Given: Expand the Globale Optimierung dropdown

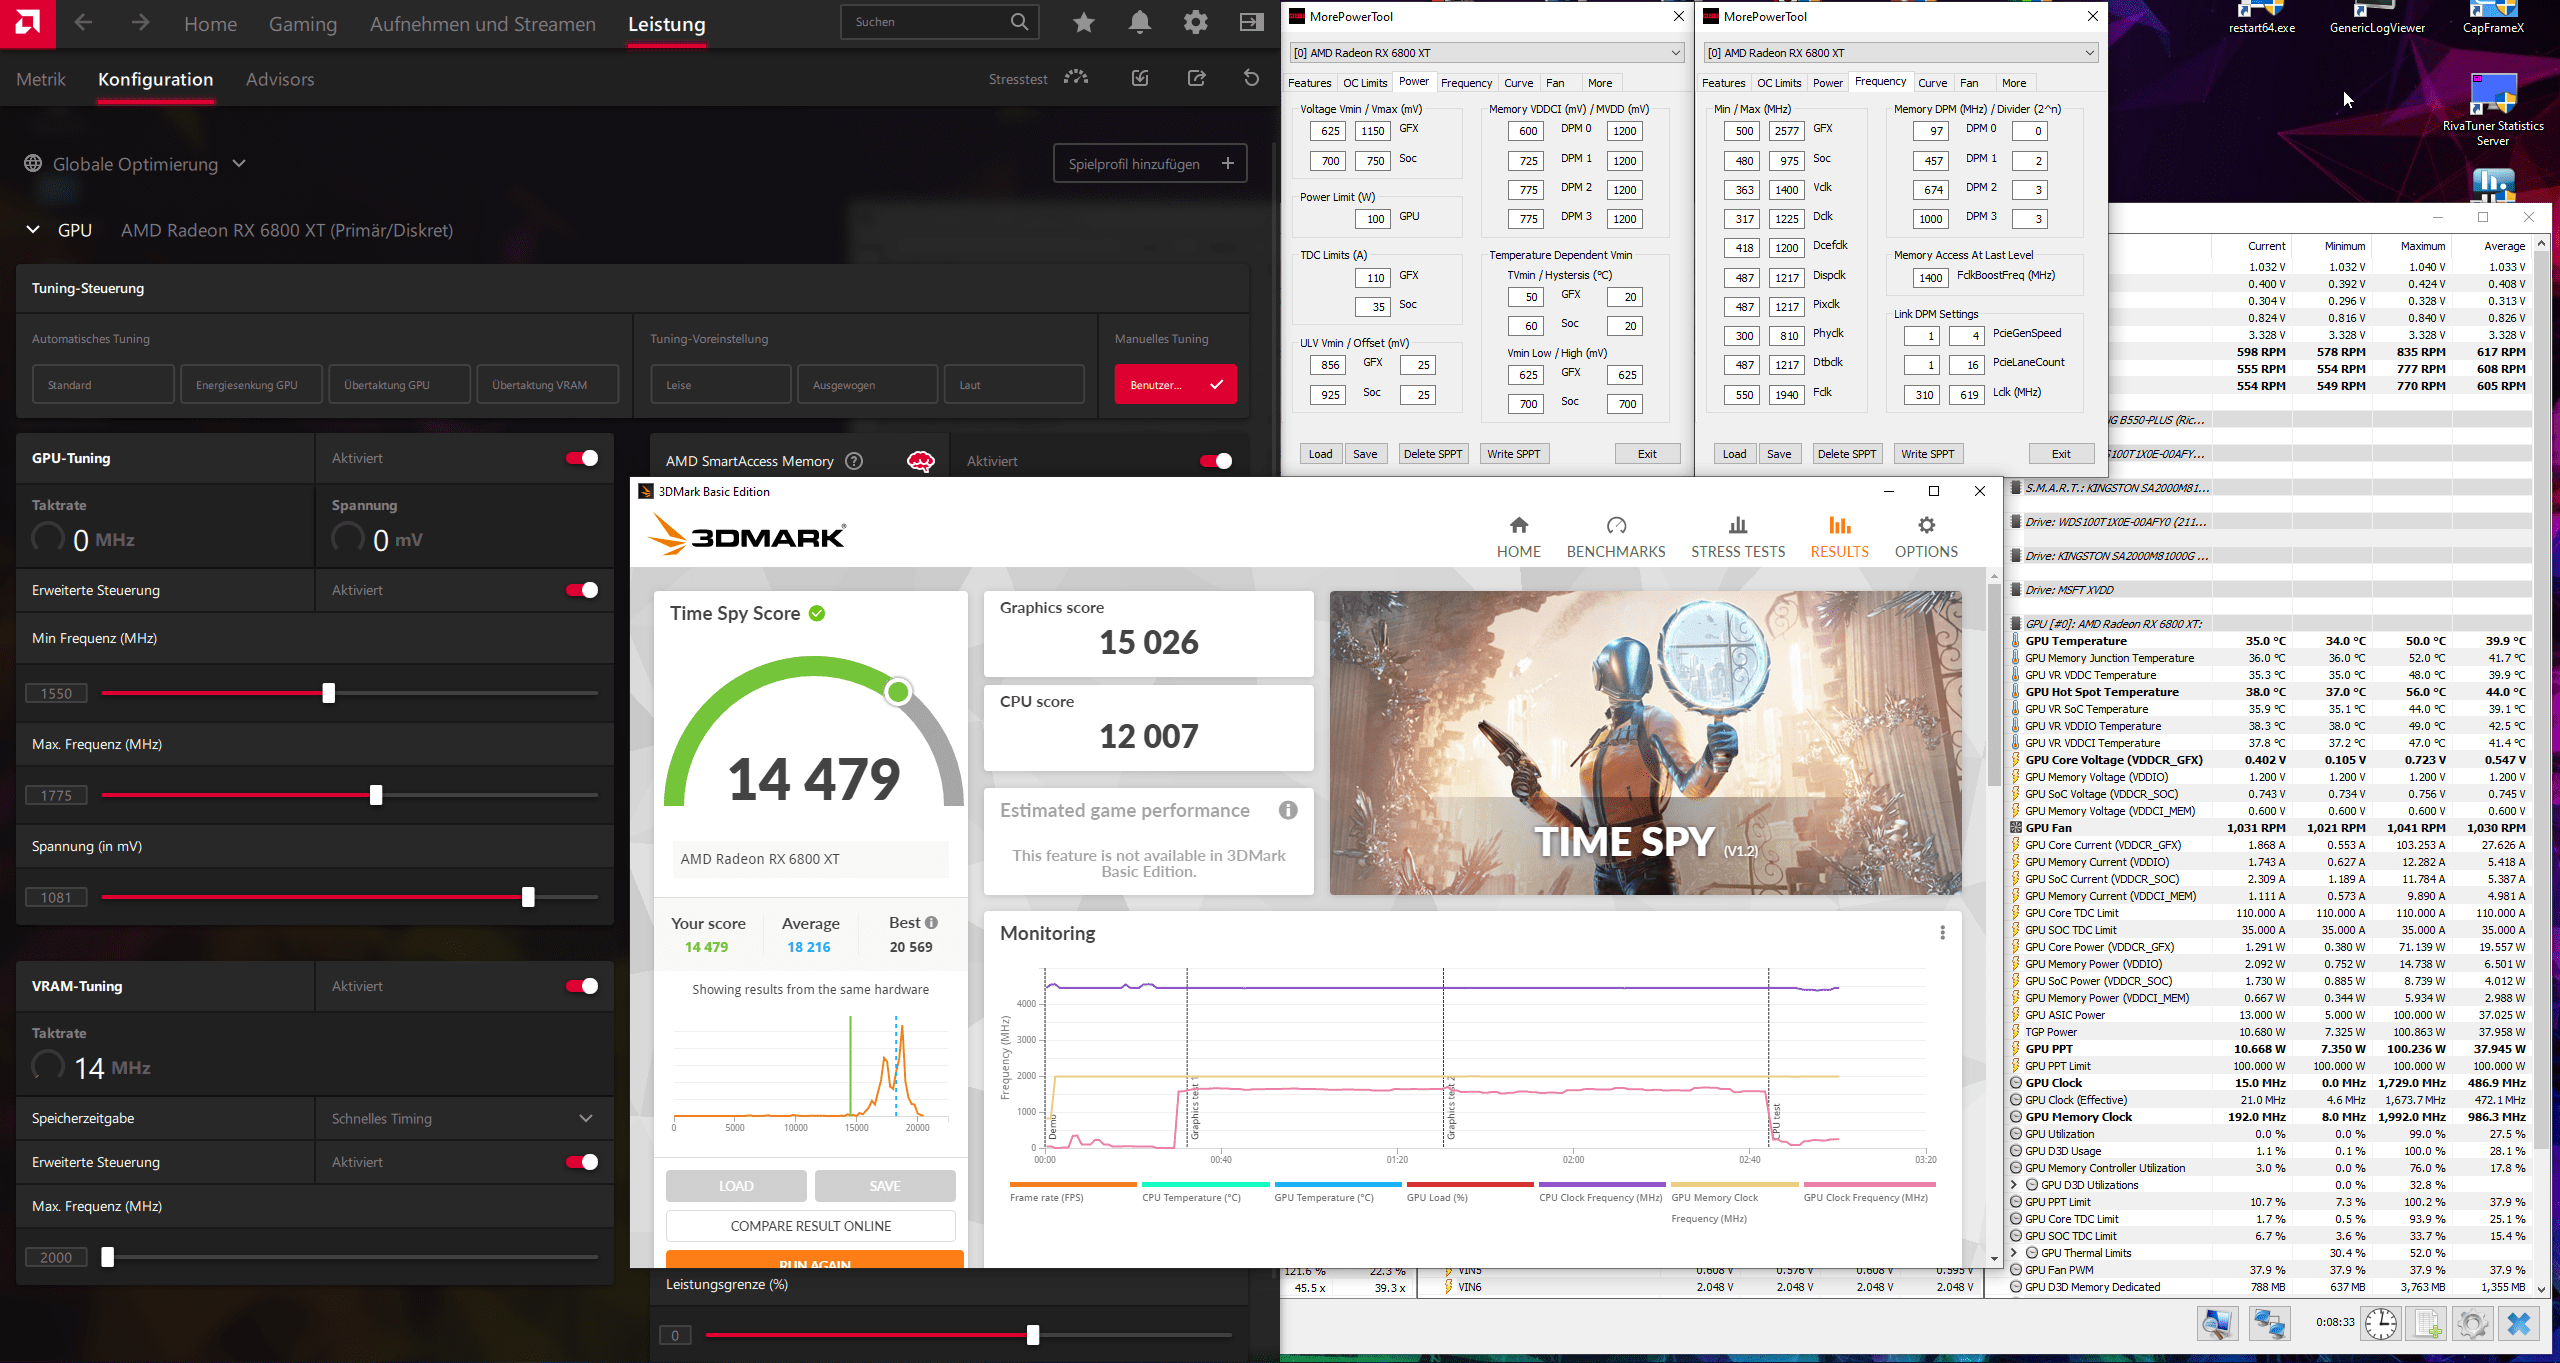Looking at the screenshot, I should [x=239, y=164].
